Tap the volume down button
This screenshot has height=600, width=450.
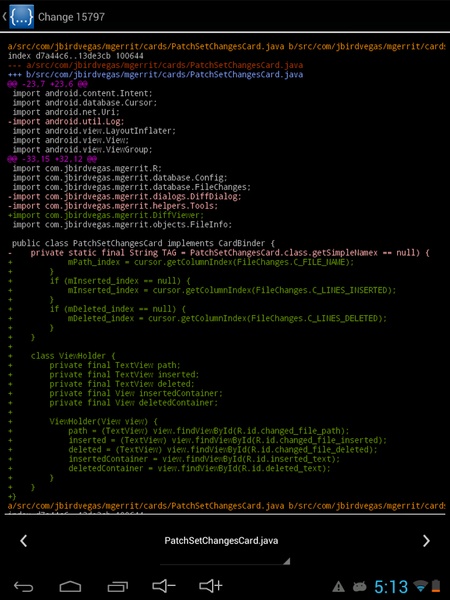click(x=163, y=586)
